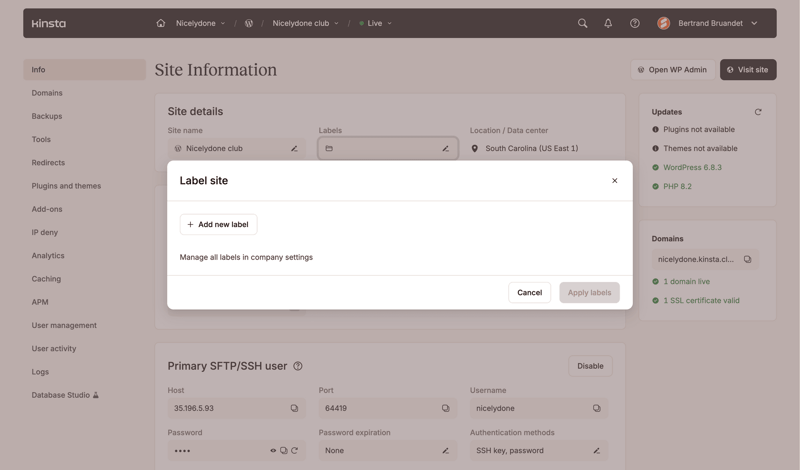Show help for Primary SFTP/SSH user

coord(298,366)
